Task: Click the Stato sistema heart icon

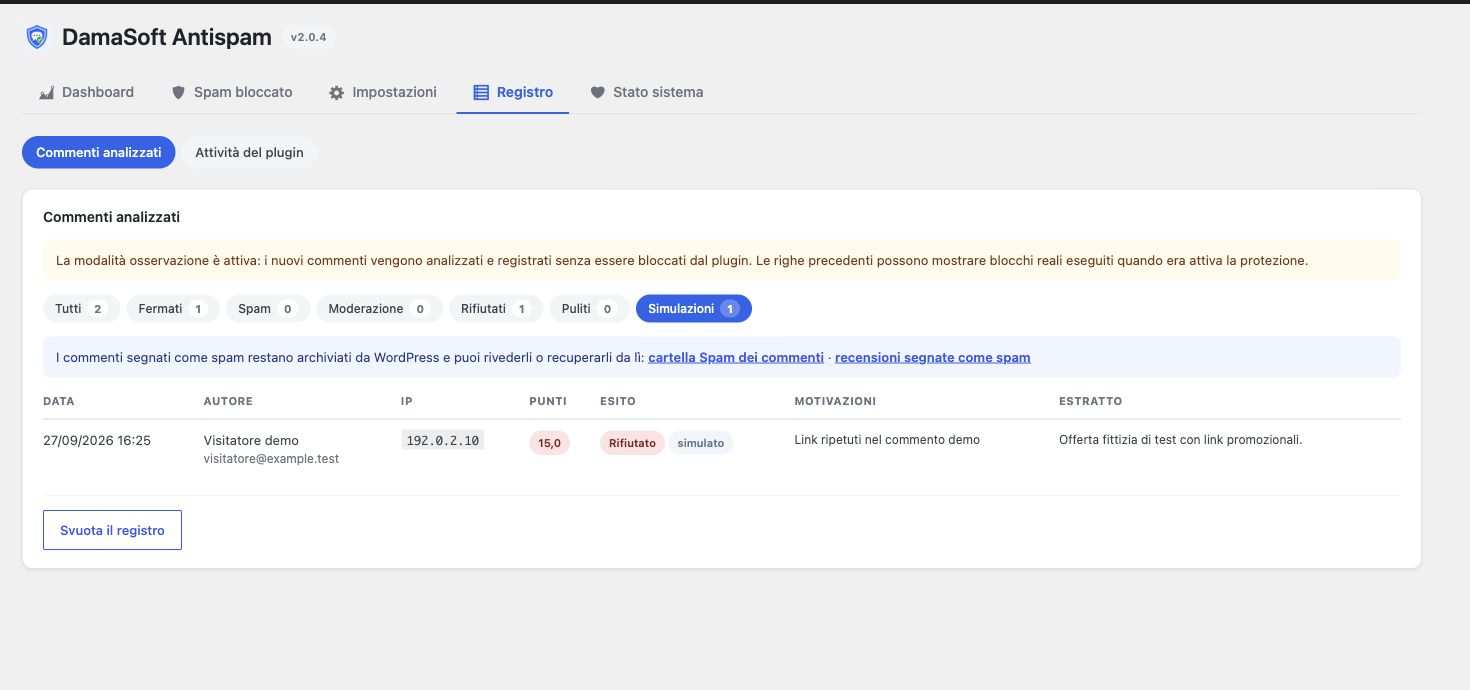Action: click(x=597, y=92)
